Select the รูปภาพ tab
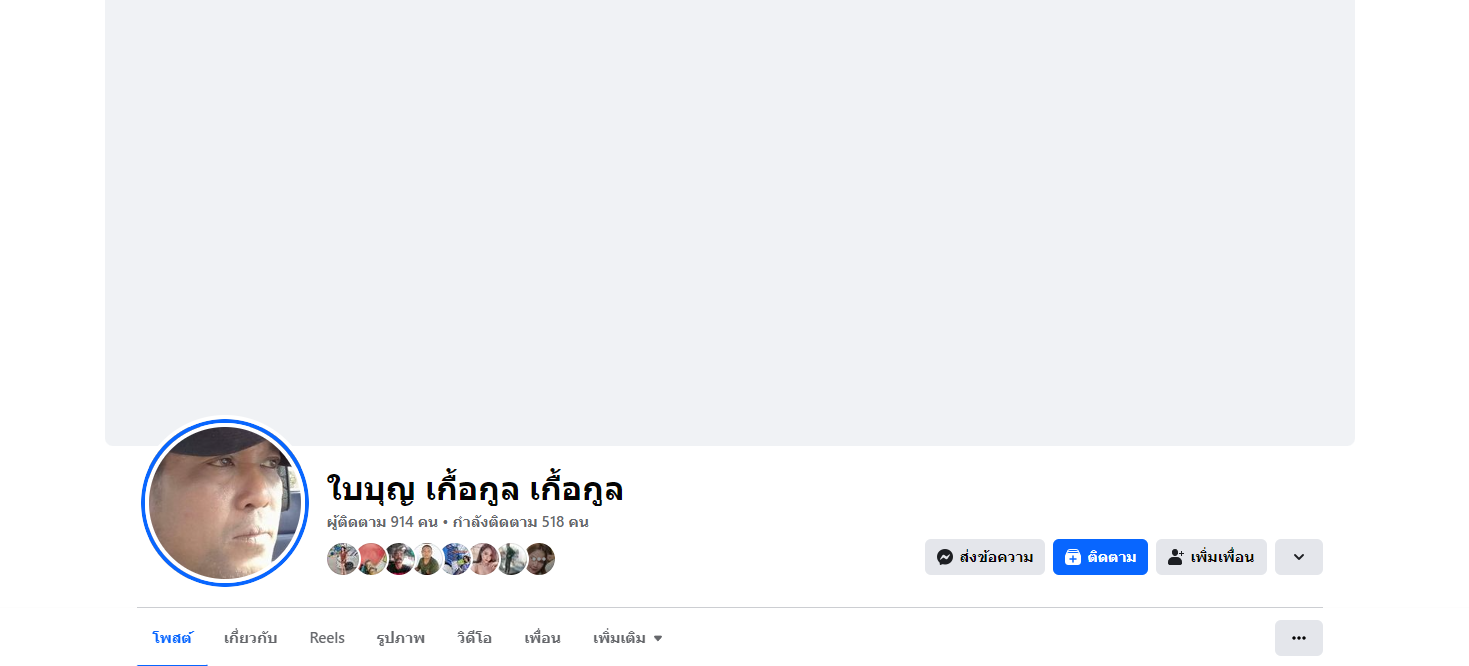Viewport: 1469px width, 666px height. (x=401, y=638)
